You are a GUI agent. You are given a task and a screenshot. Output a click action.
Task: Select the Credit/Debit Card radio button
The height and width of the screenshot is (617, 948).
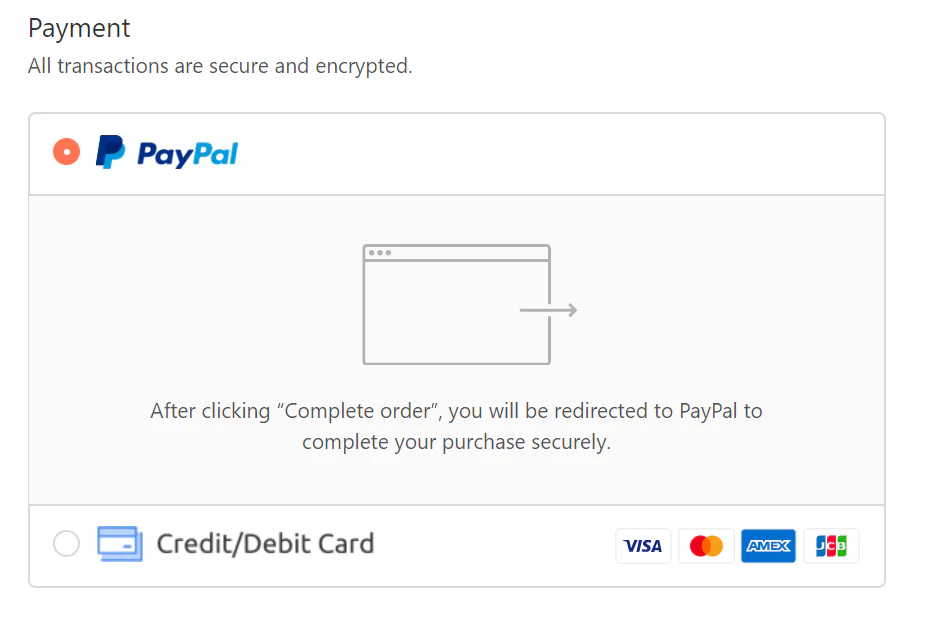(x=67, y=543)
